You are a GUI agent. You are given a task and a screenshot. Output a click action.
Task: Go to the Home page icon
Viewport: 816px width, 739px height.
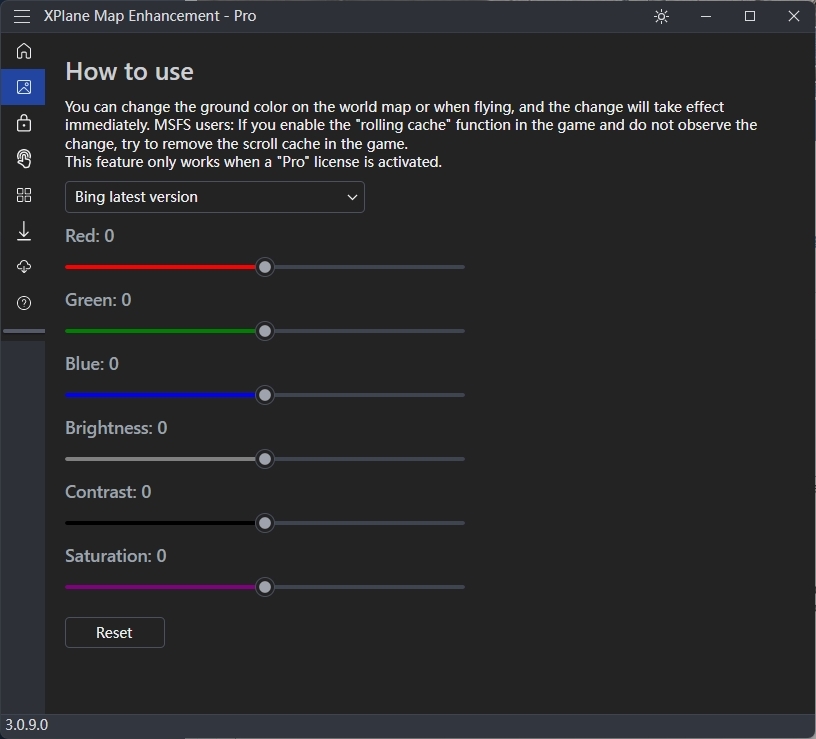24,51
